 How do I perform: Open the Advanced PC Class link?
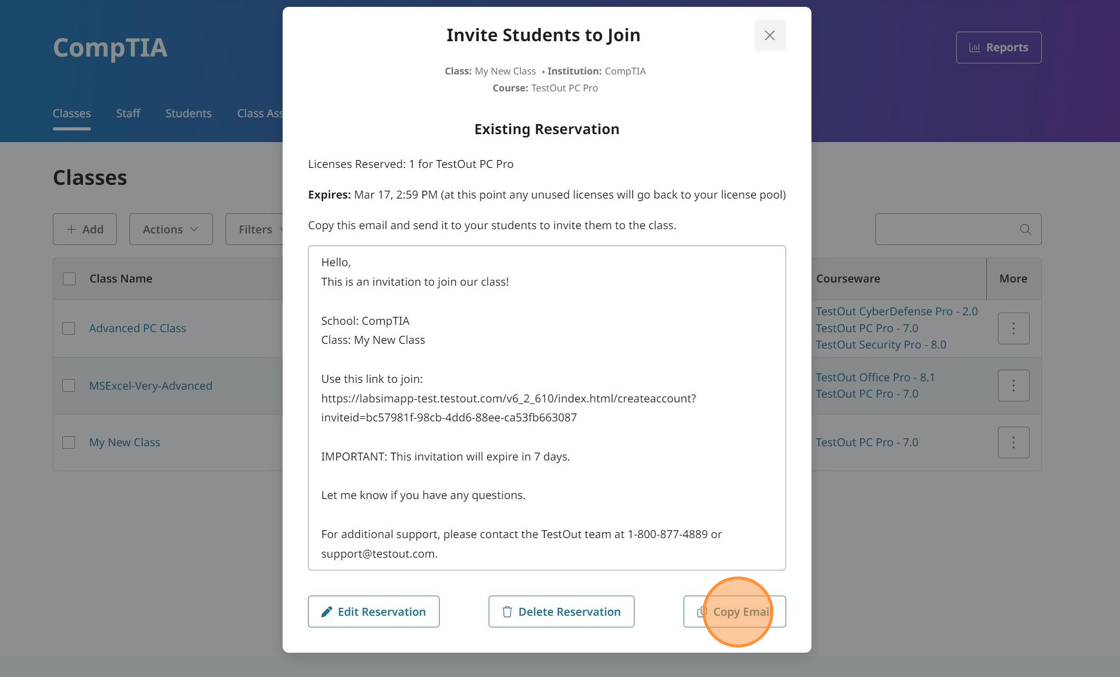(x=137, y=328)
